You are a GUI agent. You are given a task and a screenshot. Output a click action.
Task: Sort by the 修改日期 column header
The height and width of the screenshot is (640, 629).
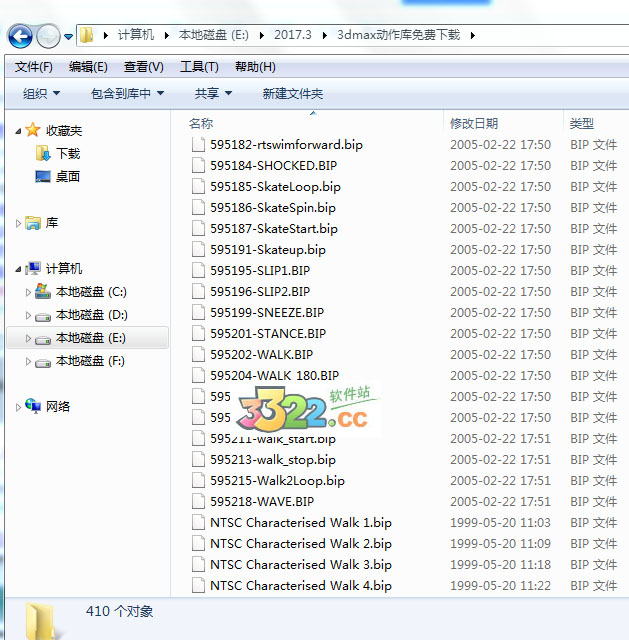coord(473,123)
